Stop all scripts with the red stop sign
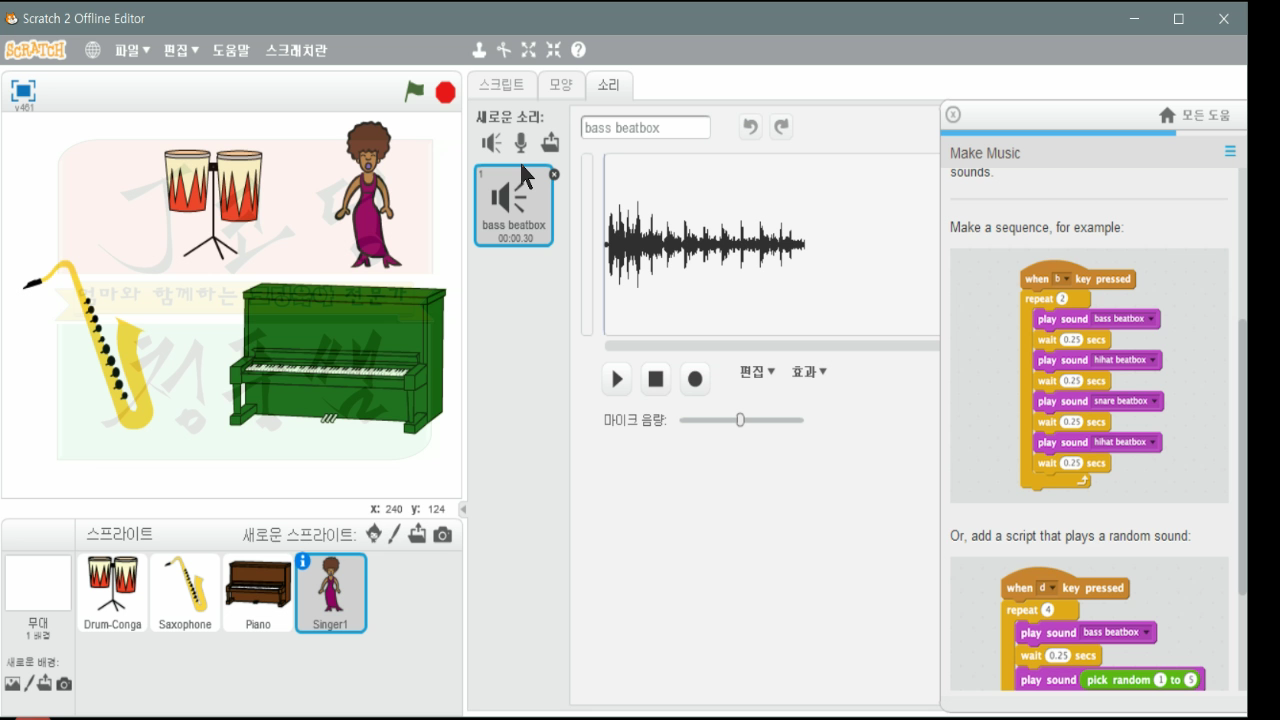 (446, 92)
